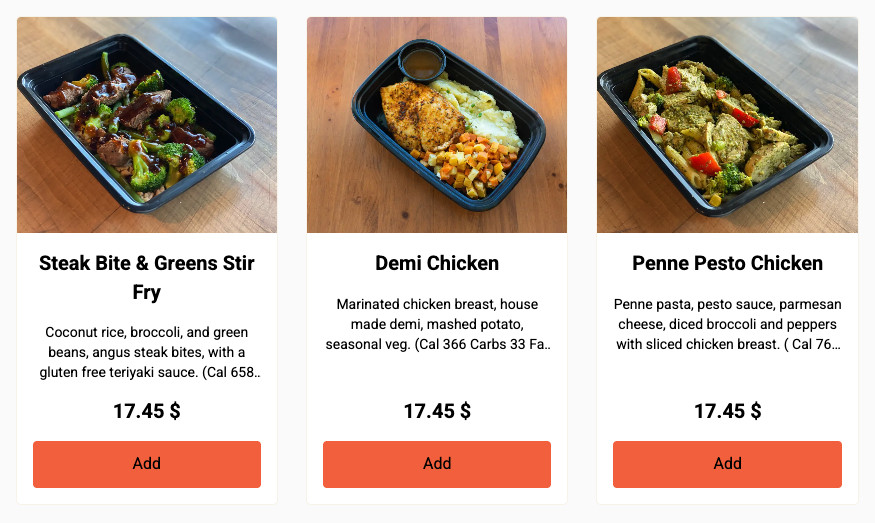Click the price of Penne Pesto Chicken
This screenshot has width=875, height=523.
(727, 411)
